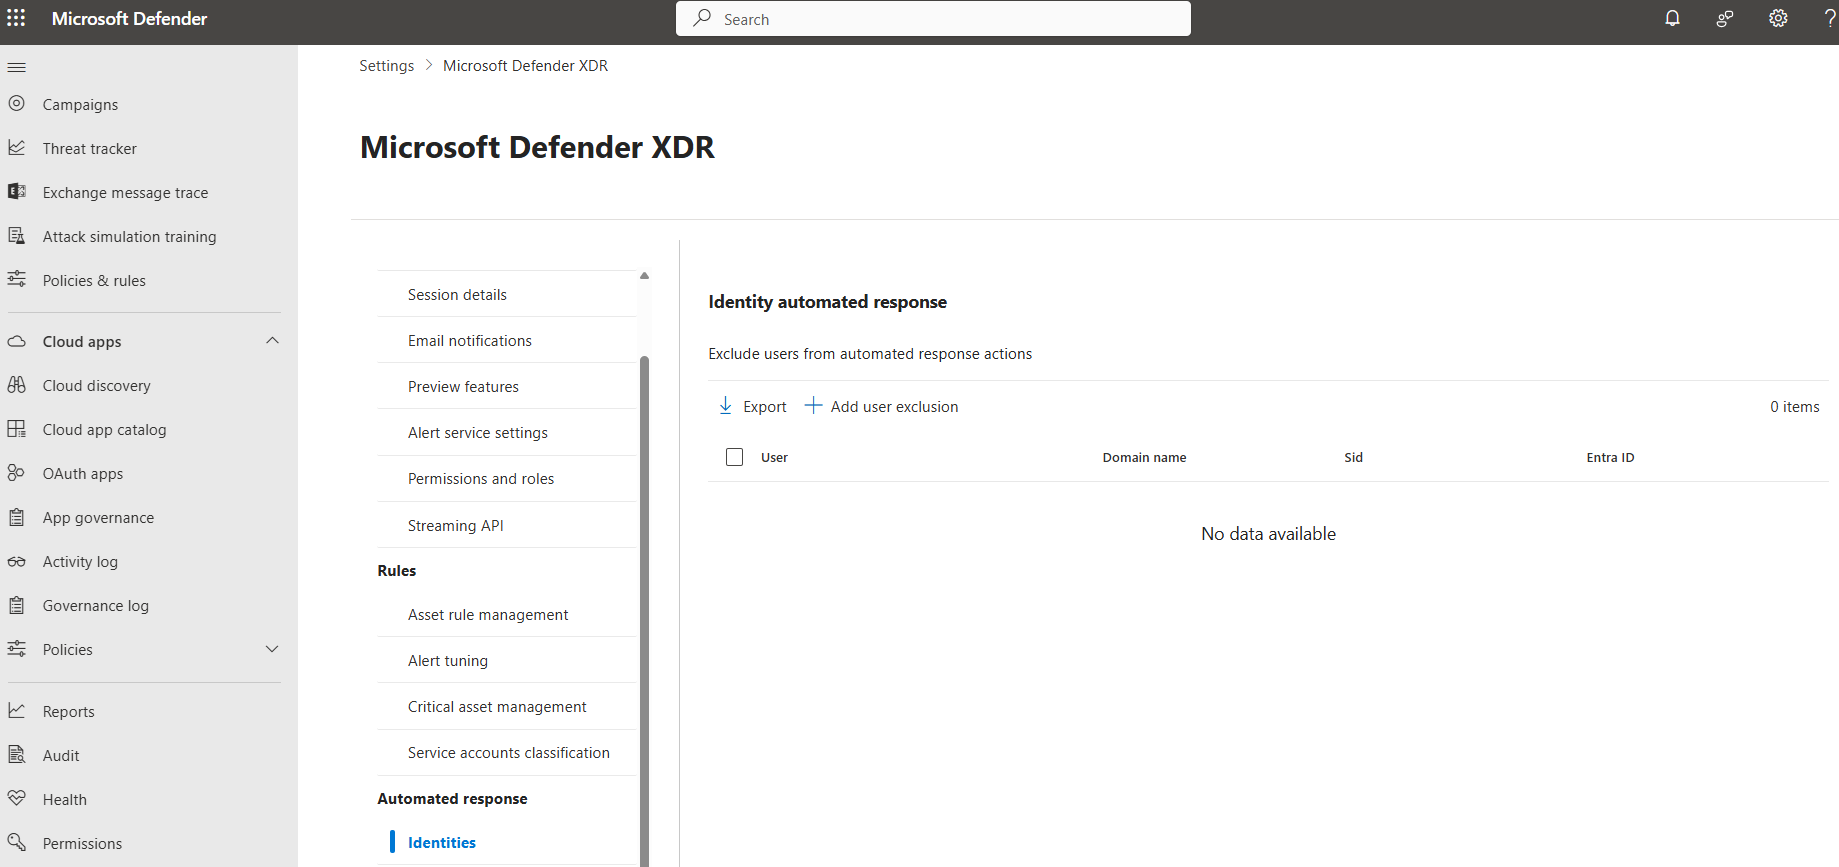
Task: Click the Campaigns target icon
Action: point(16,103)
